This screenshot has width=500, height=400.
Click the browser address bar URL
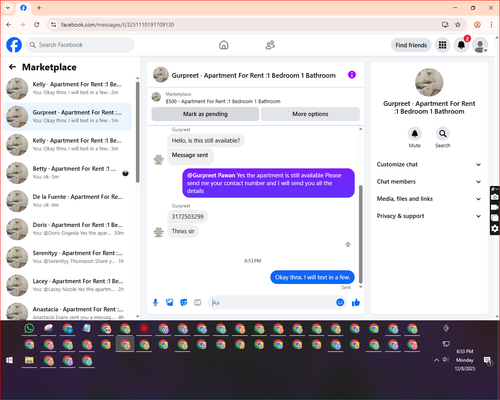(x=118, y=25)
